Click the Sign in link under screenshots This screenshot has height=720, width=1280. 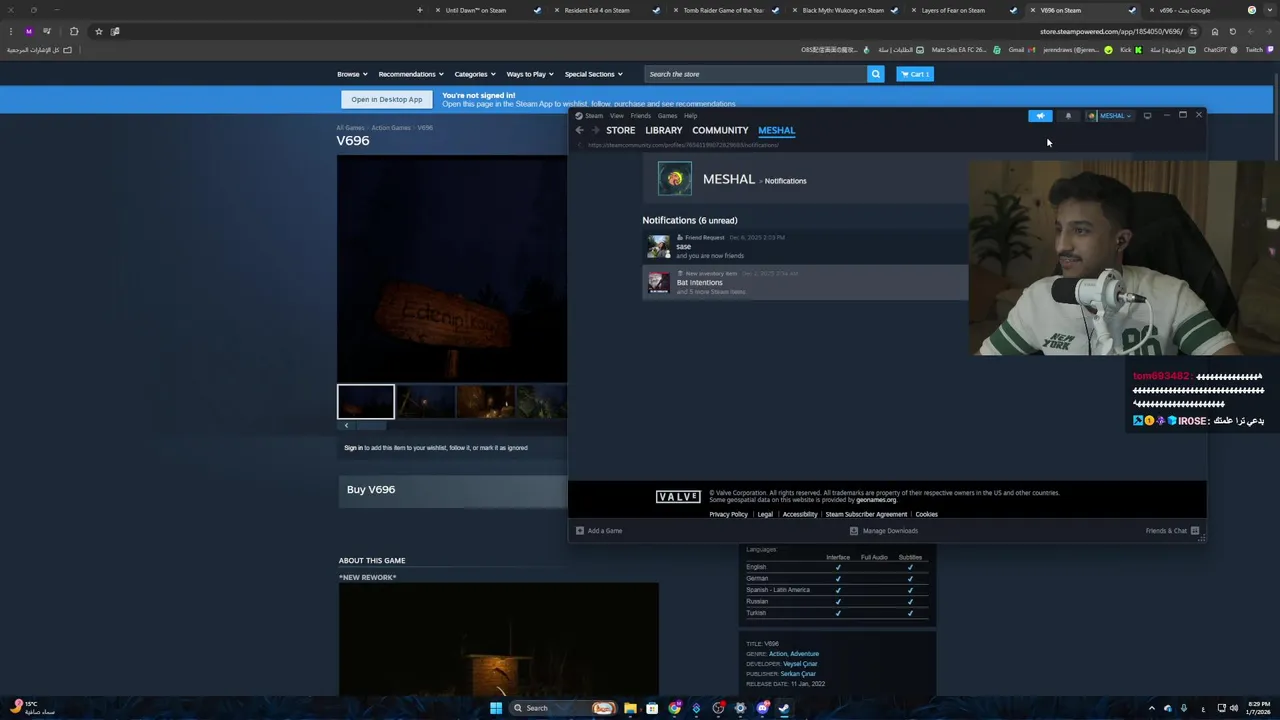pos(353,448)
